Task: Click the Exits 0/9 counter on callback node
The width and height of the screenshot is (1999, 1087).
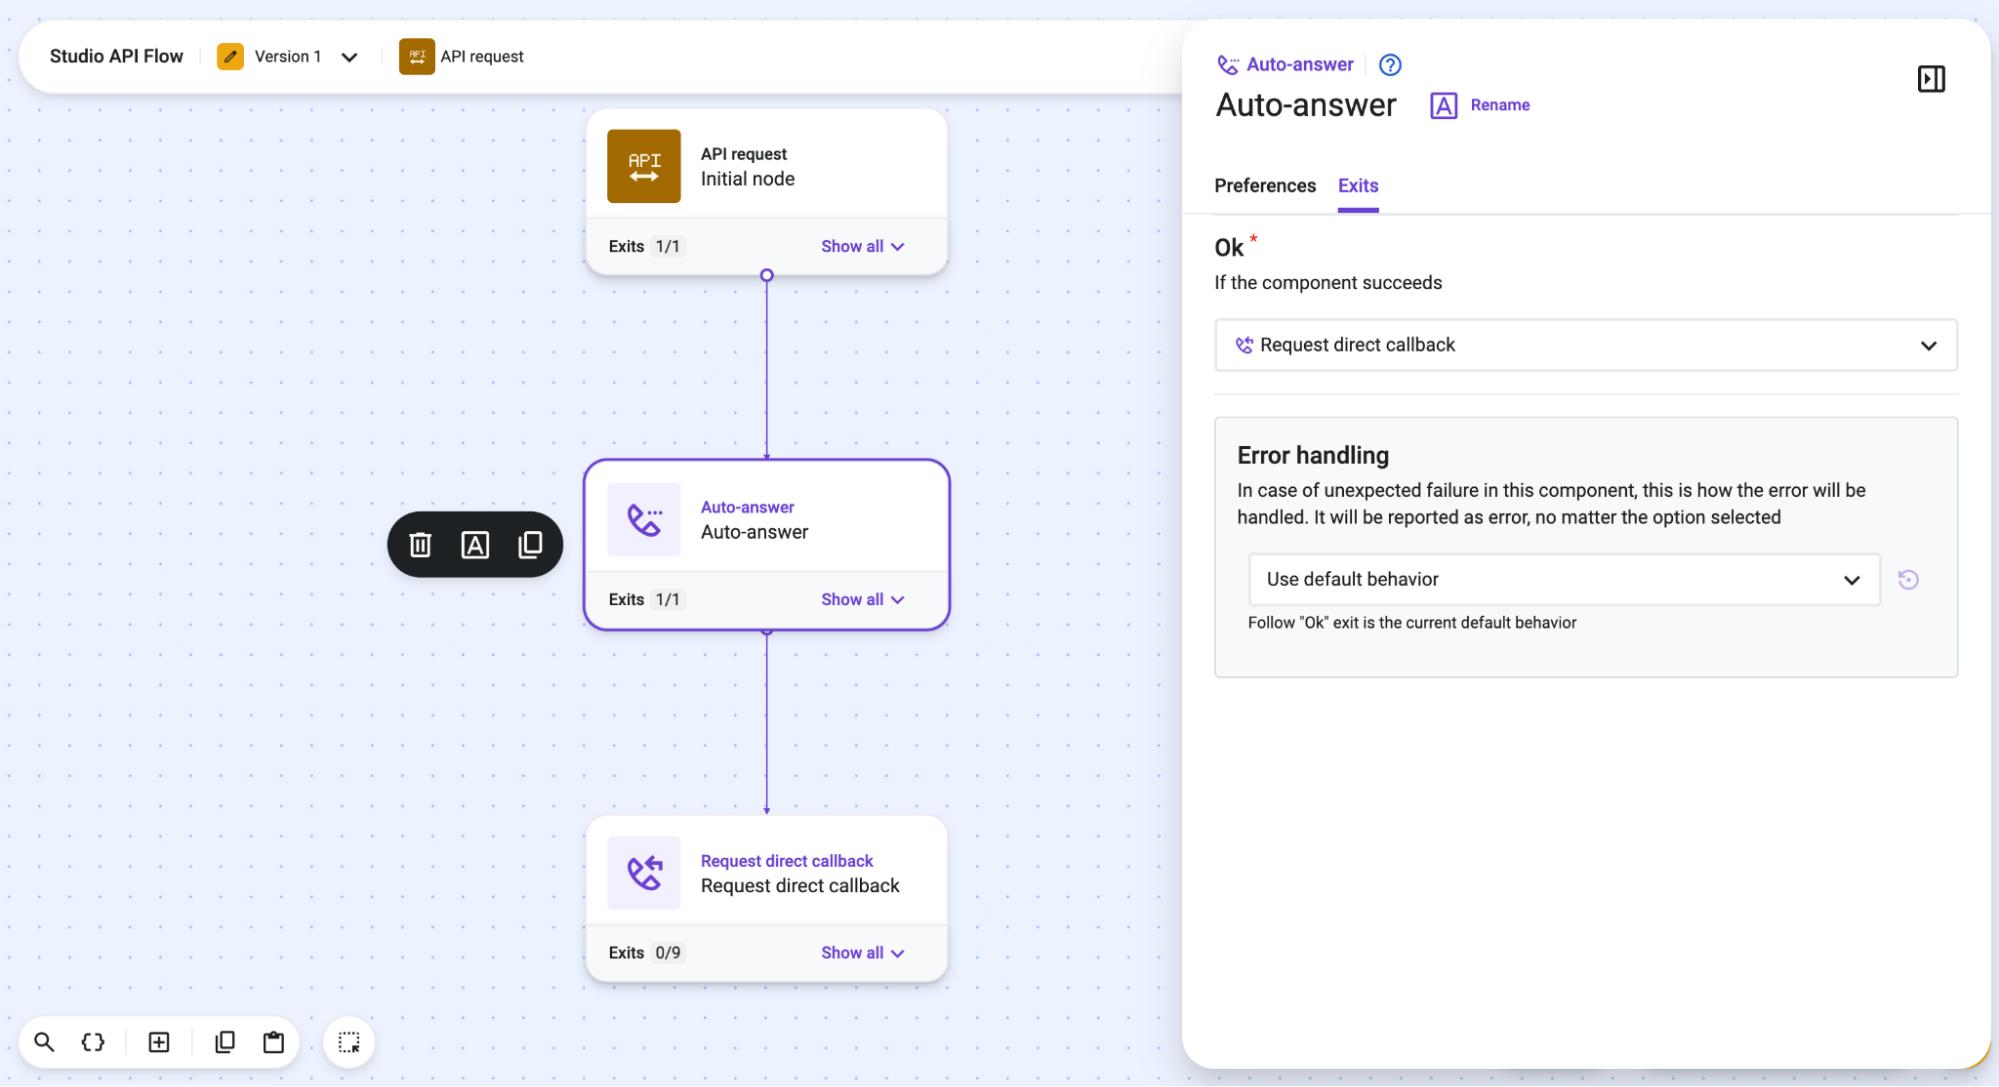Action: (645, 952)
